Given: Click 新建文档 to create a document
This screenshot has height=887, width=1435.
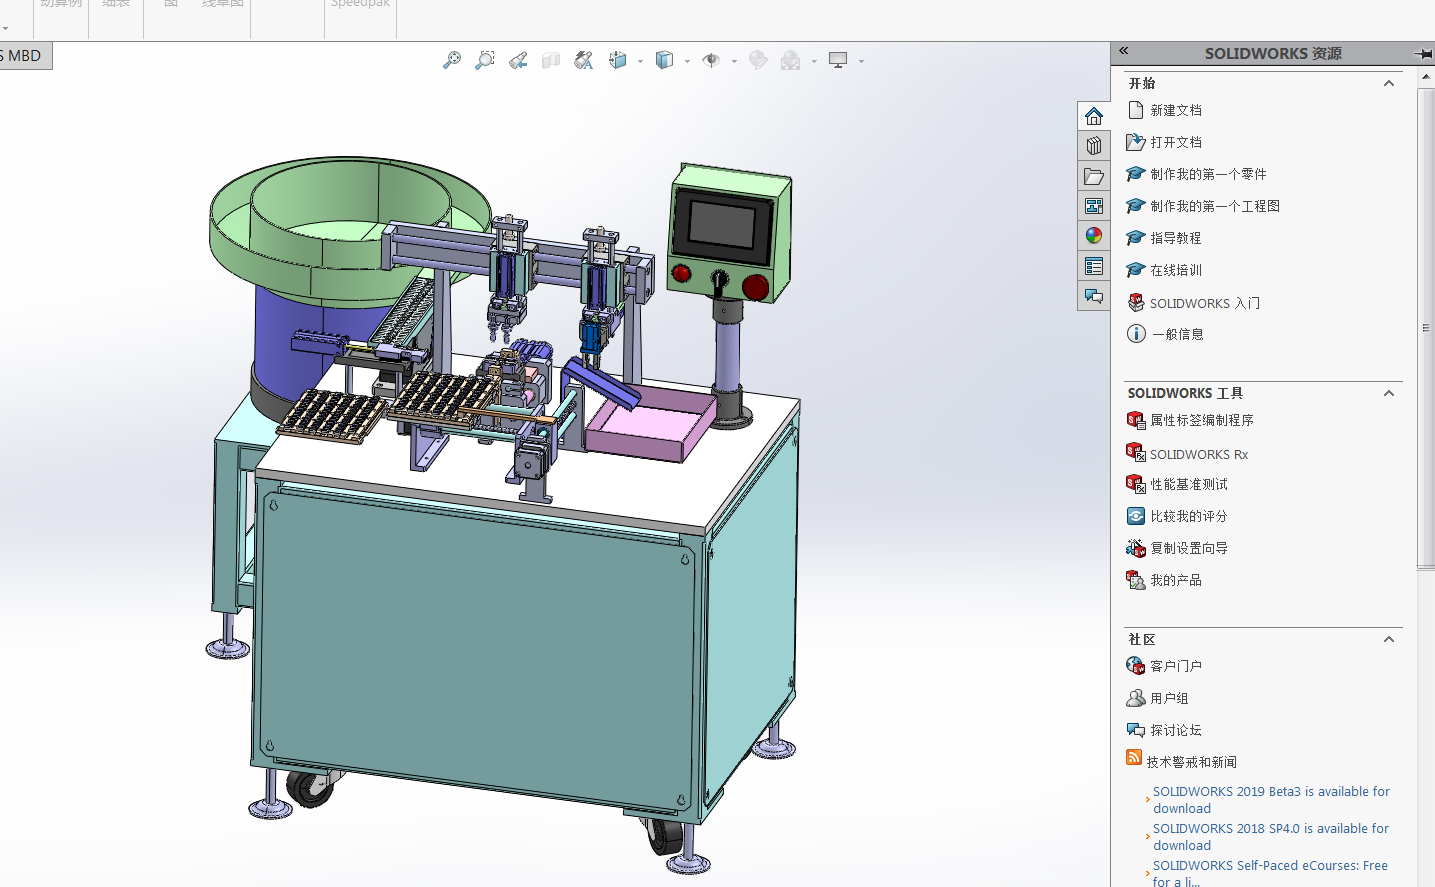Looking at the screenshot, I should click(x=1175, y=110).
